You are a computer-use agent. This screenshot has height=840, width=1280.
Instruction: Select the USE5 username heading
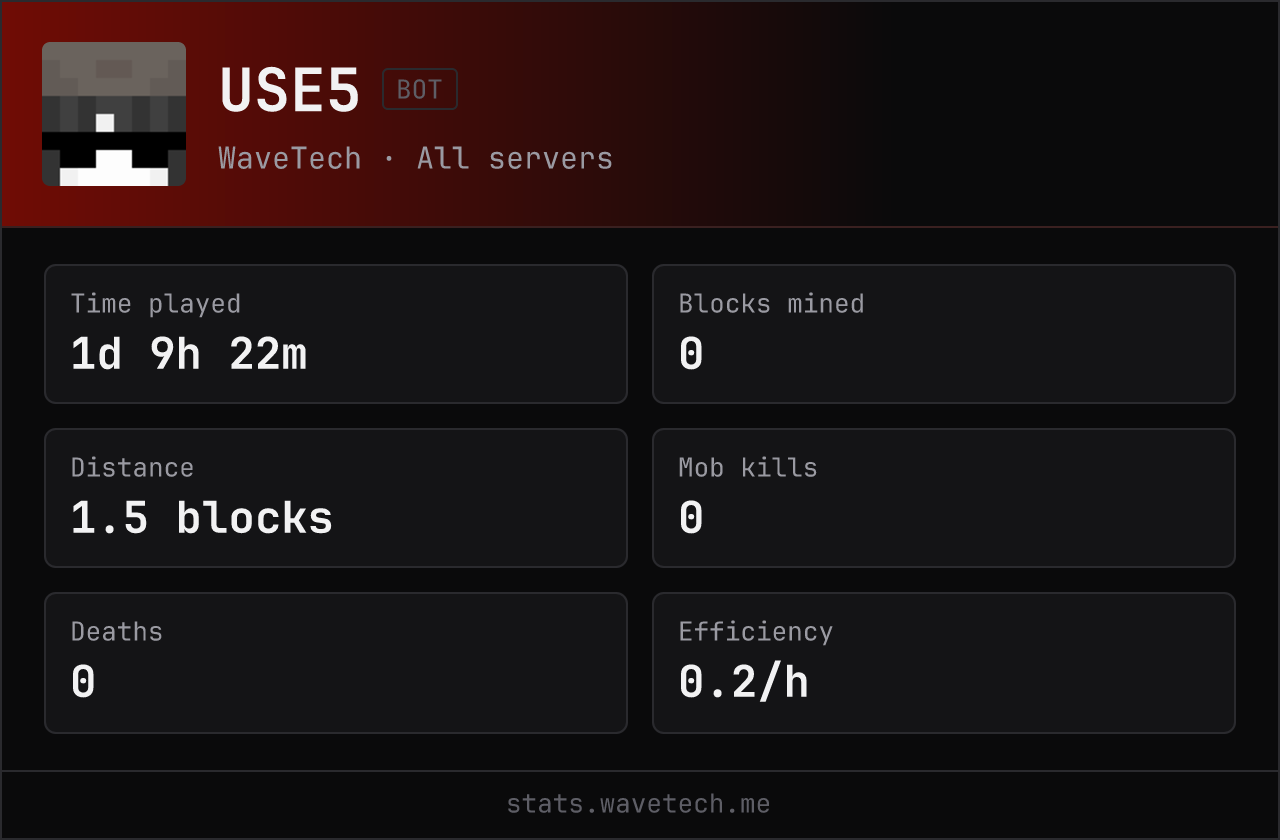coord(290,90)
